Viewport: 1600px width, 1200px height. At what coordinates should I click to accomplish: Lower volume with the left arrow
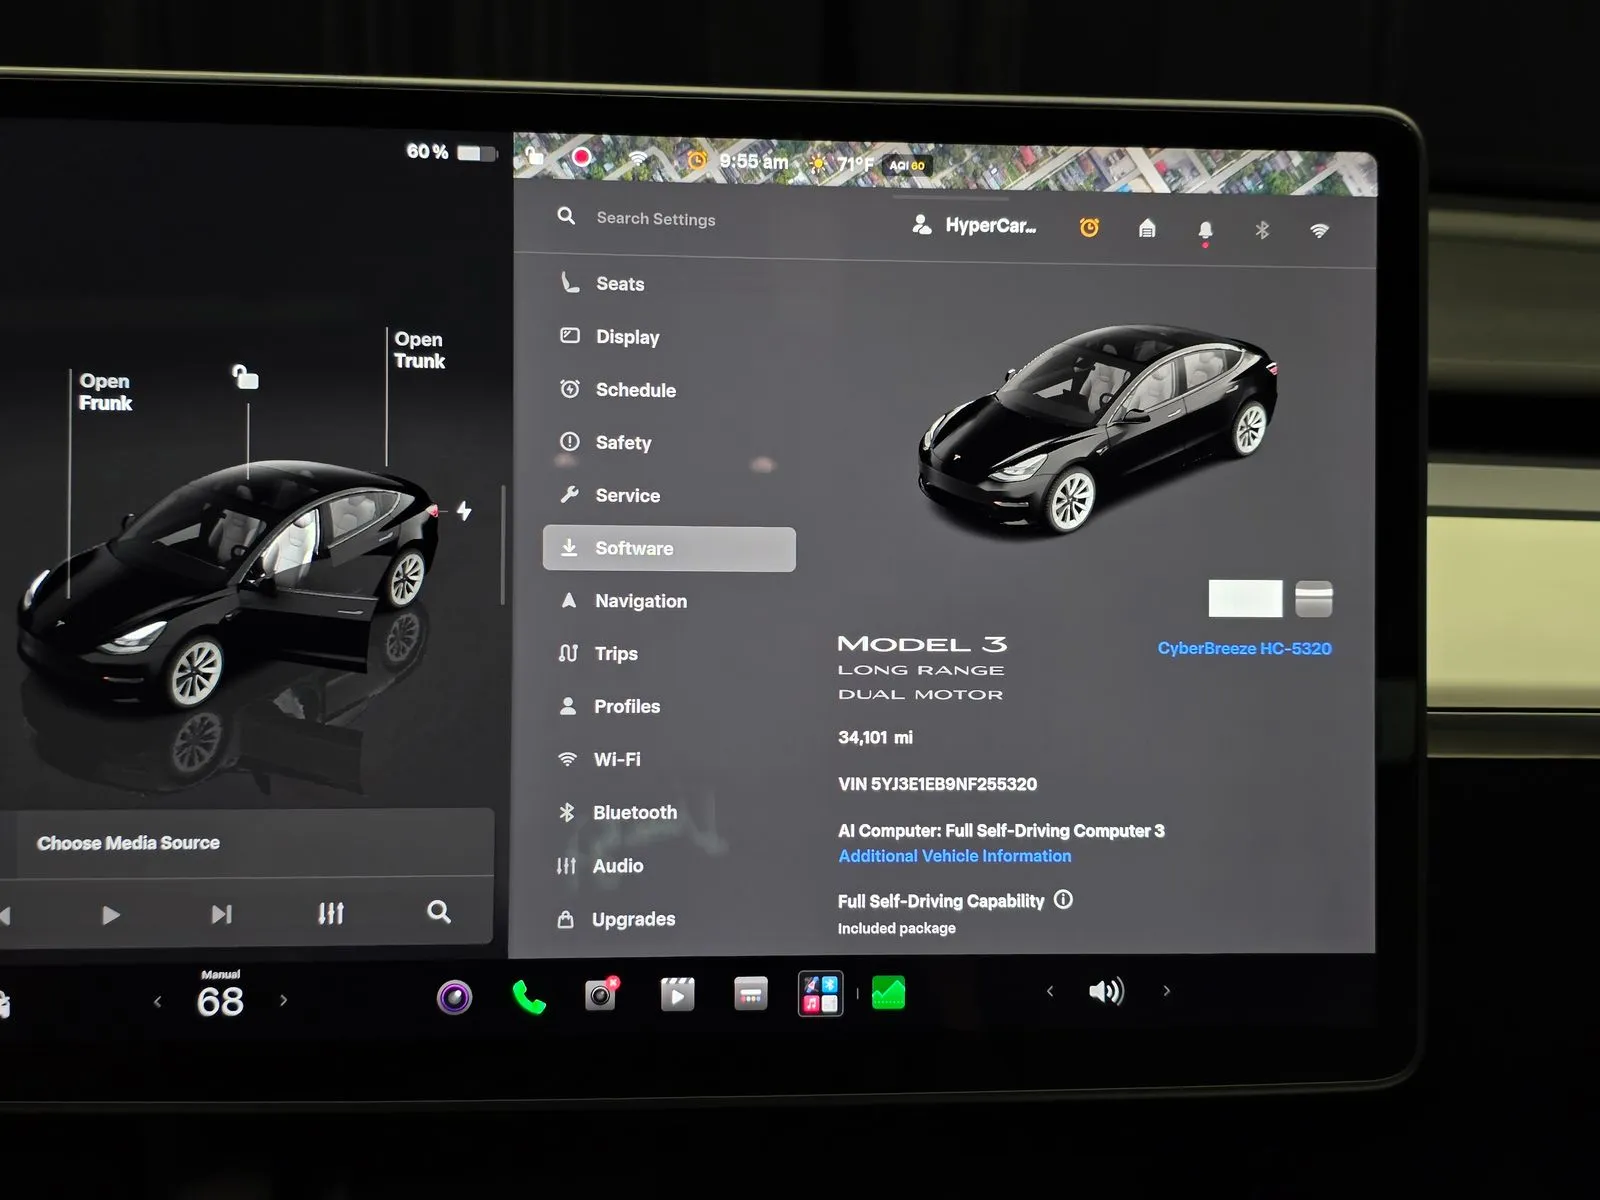click(1050, 991)
